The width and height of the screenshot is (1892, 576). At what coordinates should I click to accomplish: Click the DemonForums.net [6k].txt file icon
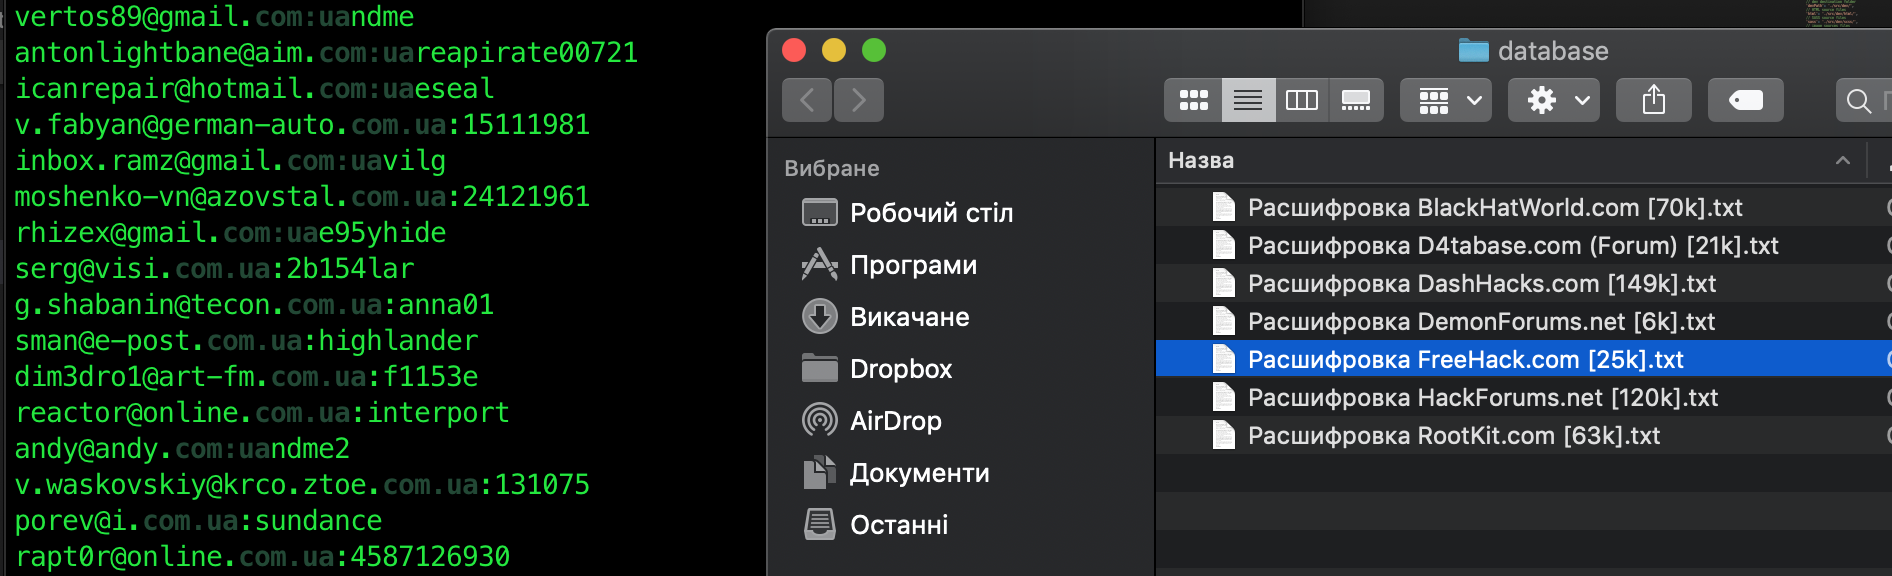pos(1223,322)
